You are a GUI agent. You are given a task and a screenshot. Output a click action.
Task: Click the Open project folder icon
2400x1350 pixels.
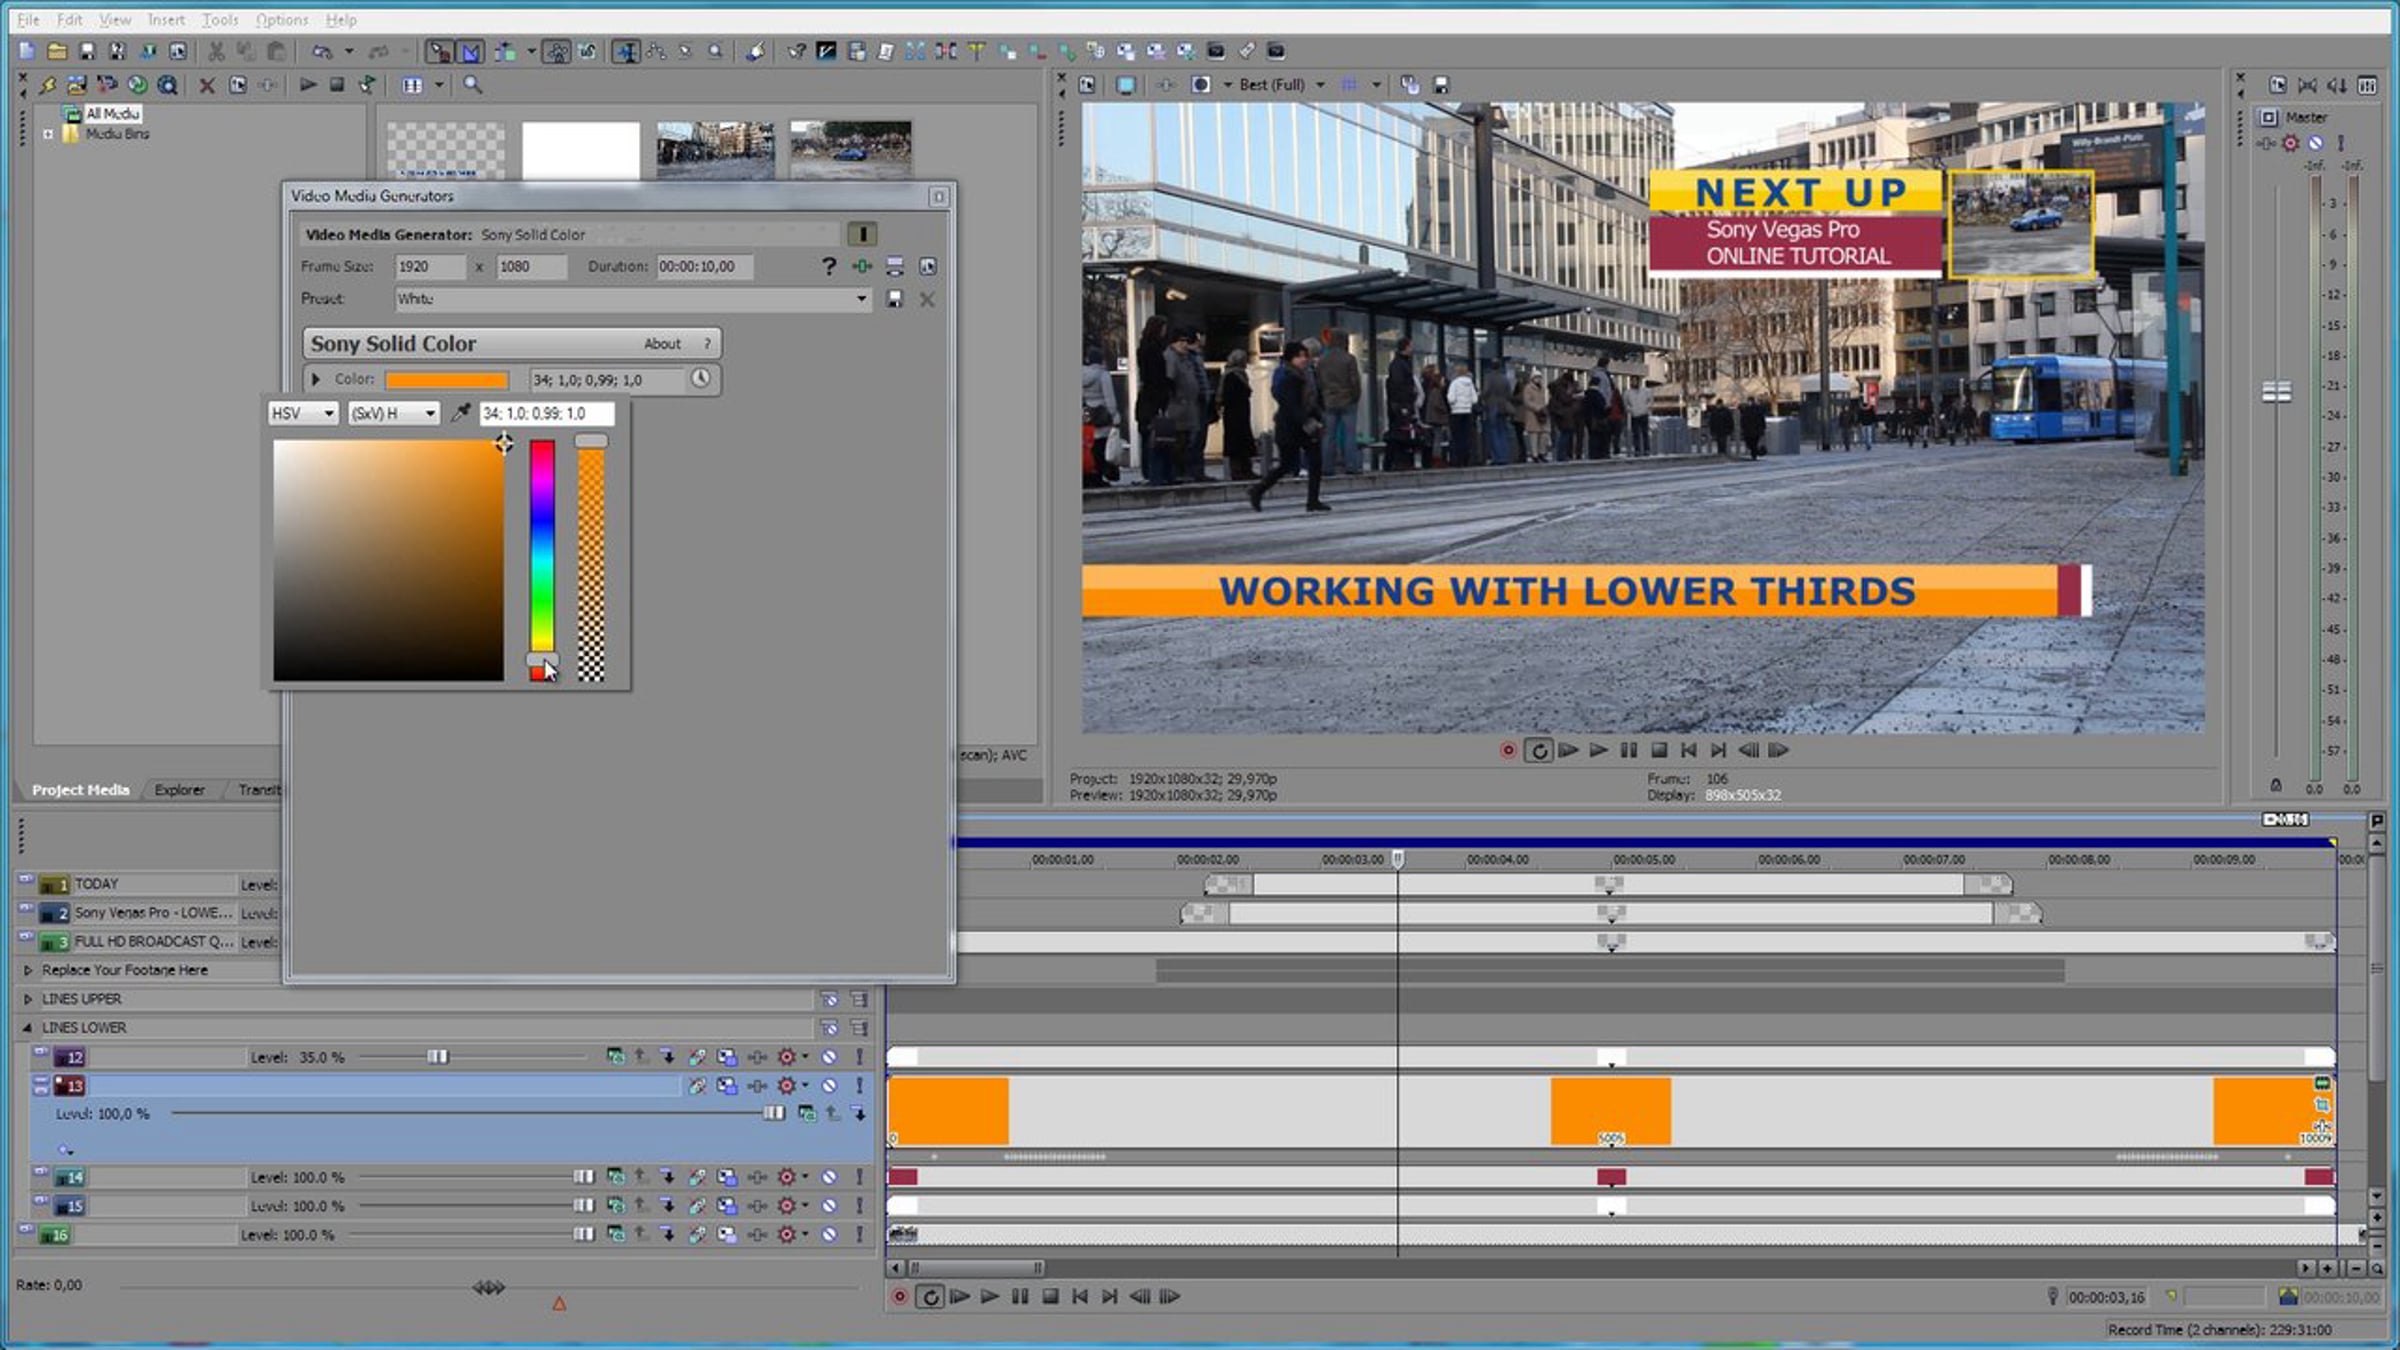point(57,51)
